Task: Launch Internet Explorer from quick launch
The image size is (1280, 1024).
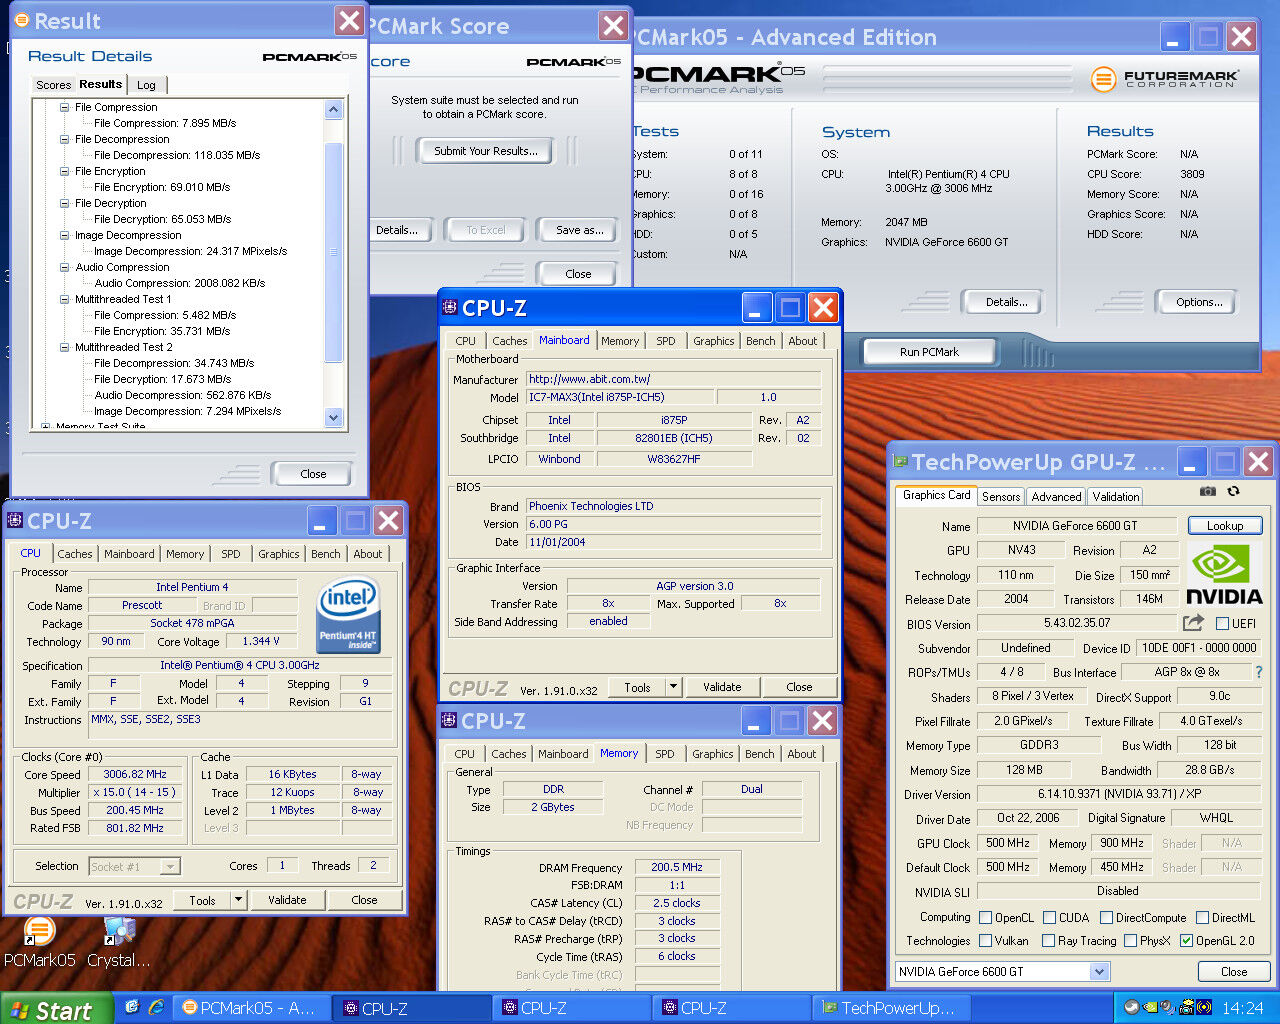Action: (x=156, y=1007)
